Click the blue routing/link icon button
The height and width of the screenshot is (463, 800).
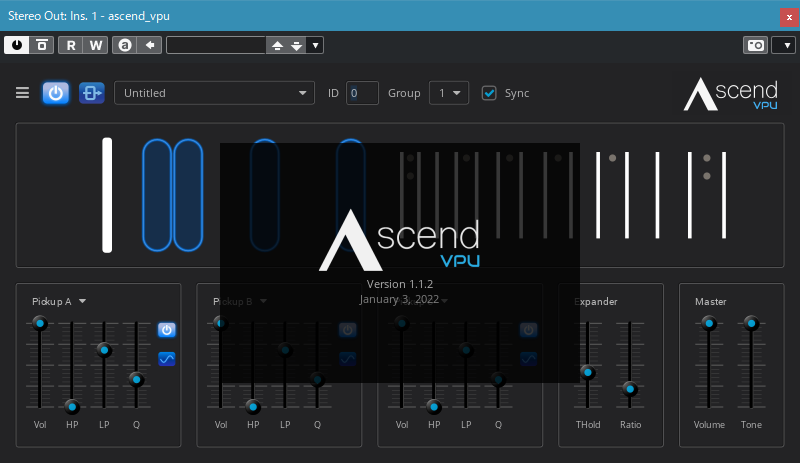92,93
